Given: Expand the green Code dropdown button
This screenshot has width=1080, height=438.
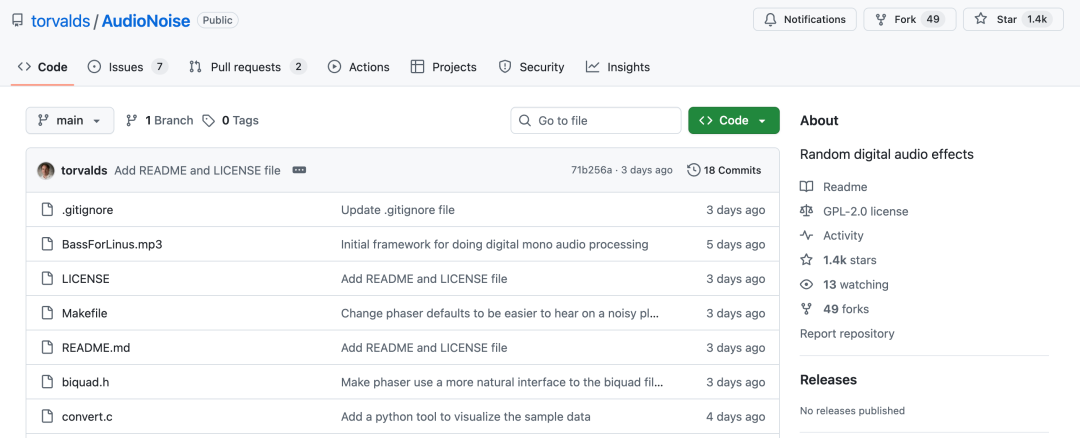Looking at the screenshot, I should coord(733,120).
